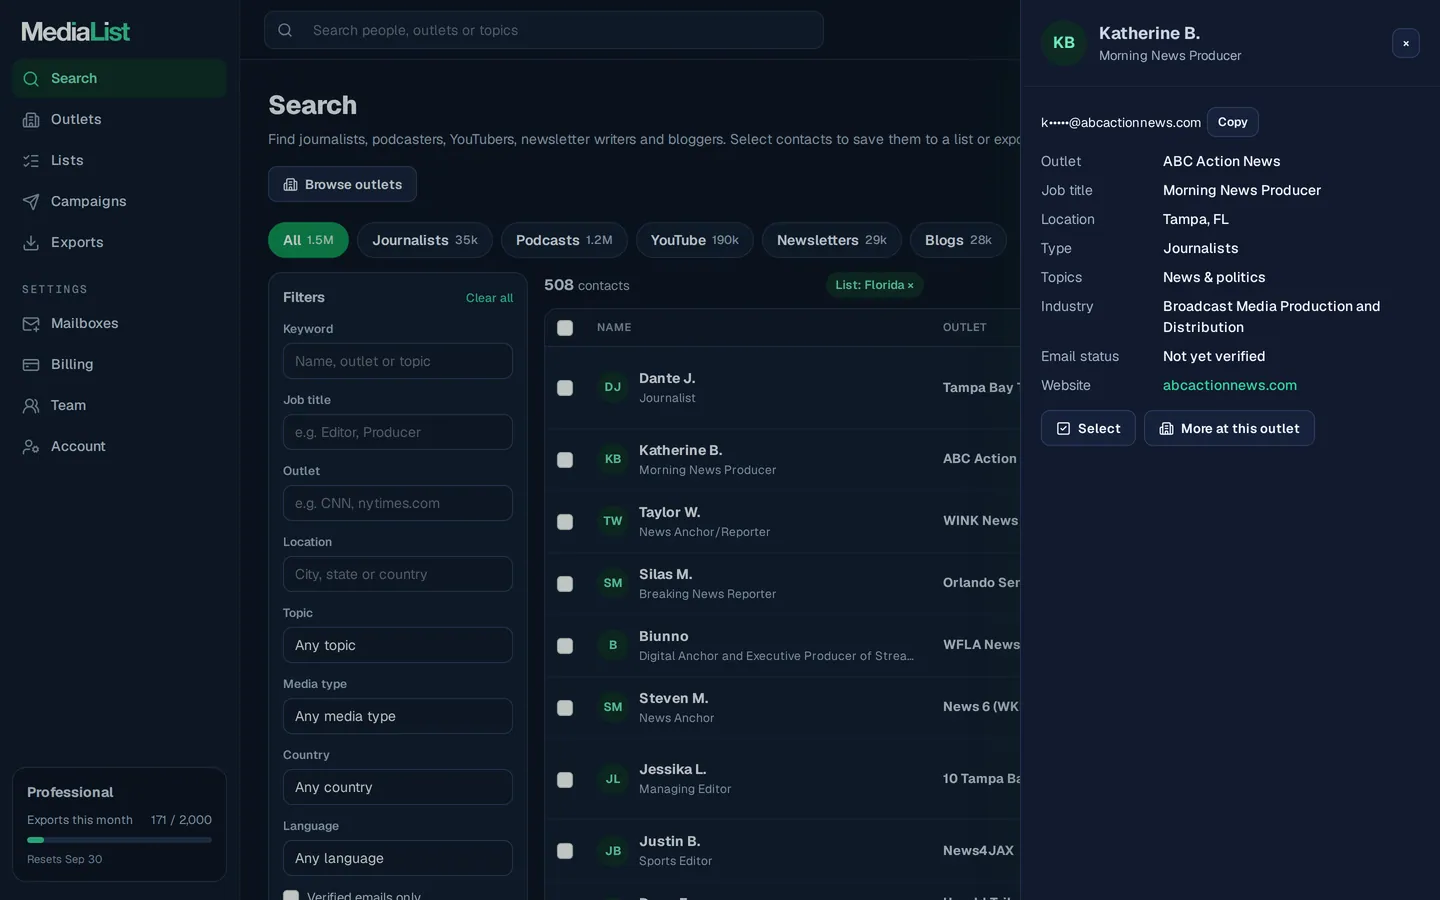Tick the checkbox for Katherine B. row
The image size is (1440, 900).
565,460
